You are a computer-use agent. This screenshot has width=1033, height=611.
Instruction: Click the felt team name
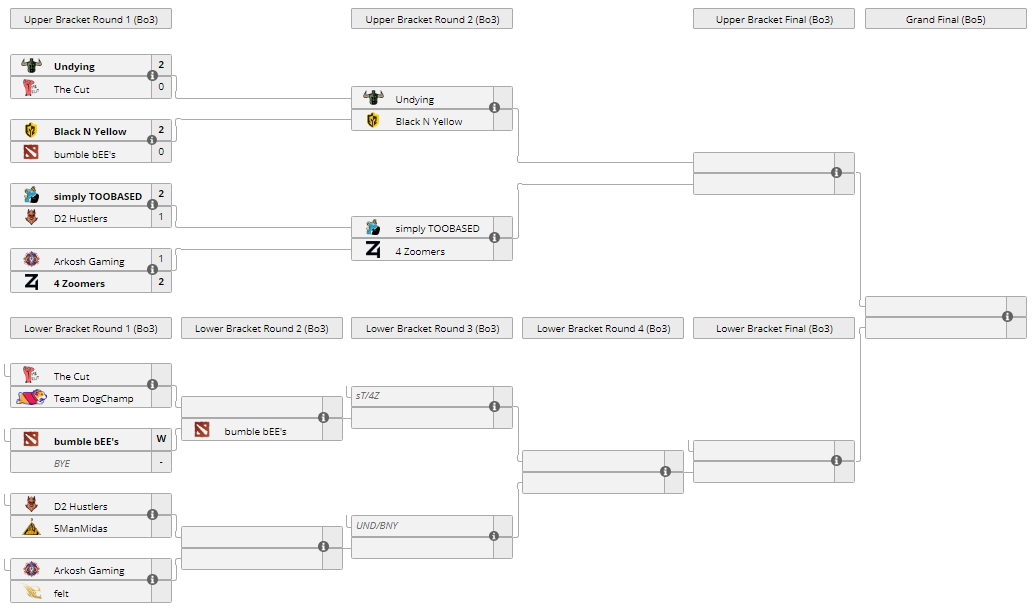(61, 593)
